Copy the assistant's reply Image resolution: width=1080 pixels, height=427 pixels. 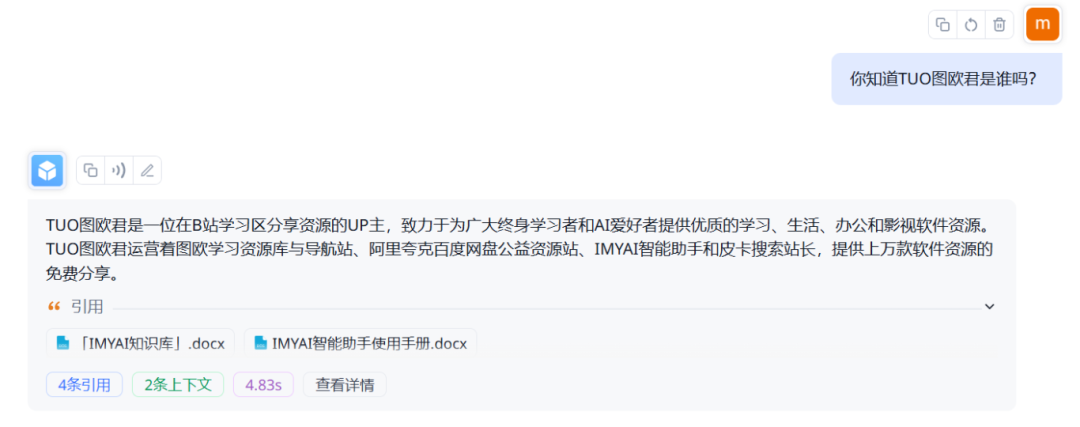click(90, 170)
